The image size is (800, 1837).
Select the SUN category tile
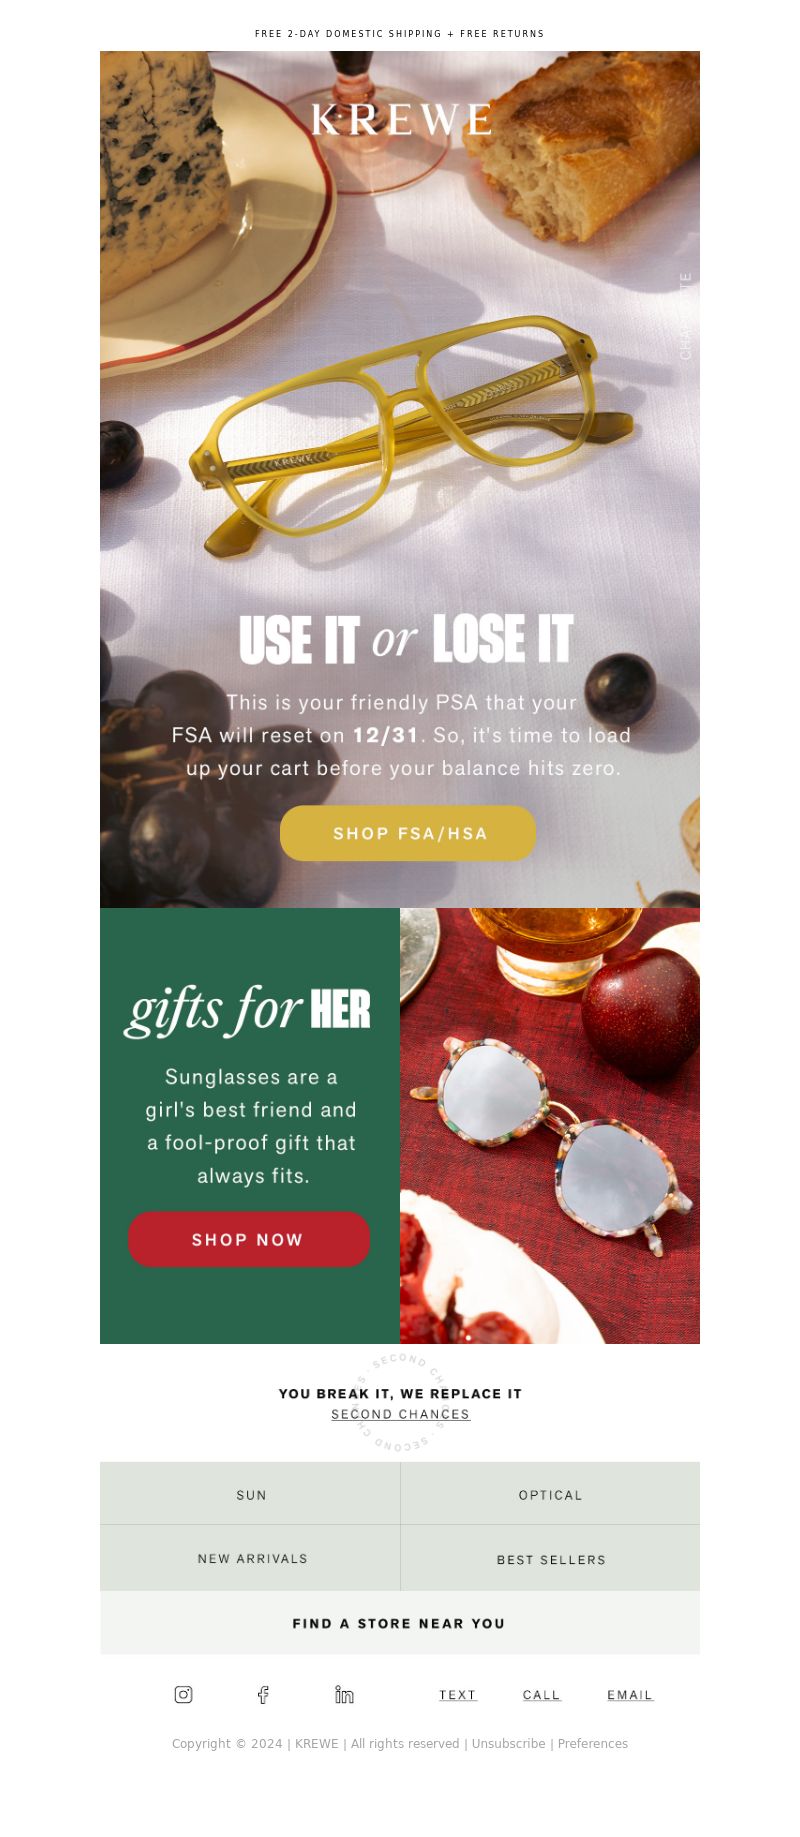click(250, 1494)
